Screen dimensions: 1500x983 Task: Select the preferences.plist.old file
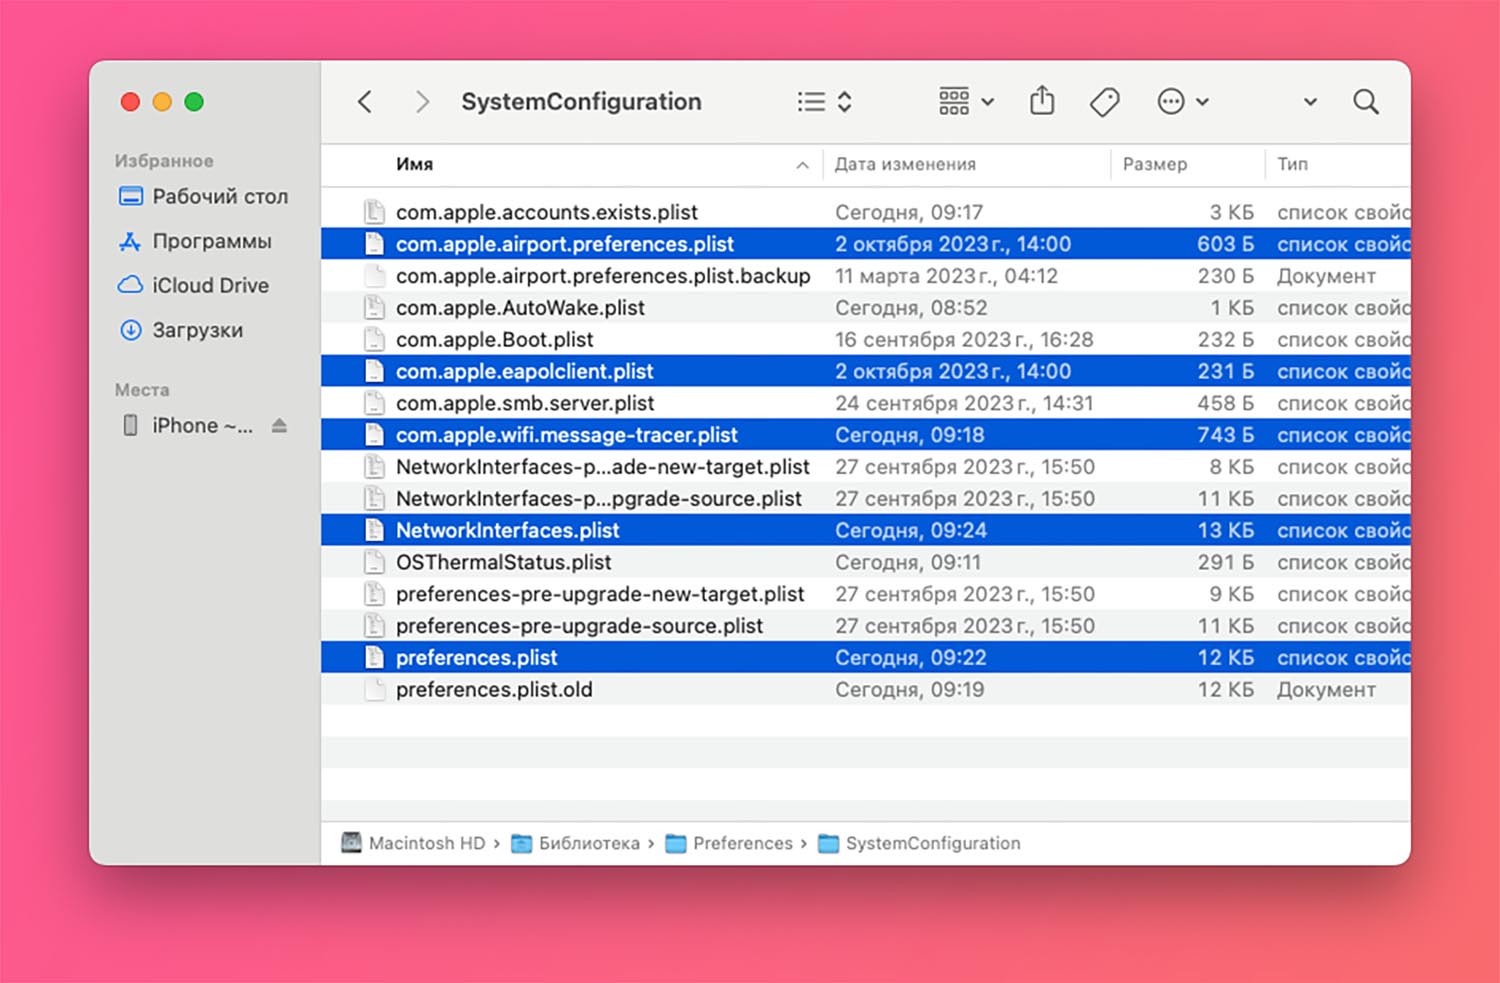pyautogui.click(x=494, y=690)
